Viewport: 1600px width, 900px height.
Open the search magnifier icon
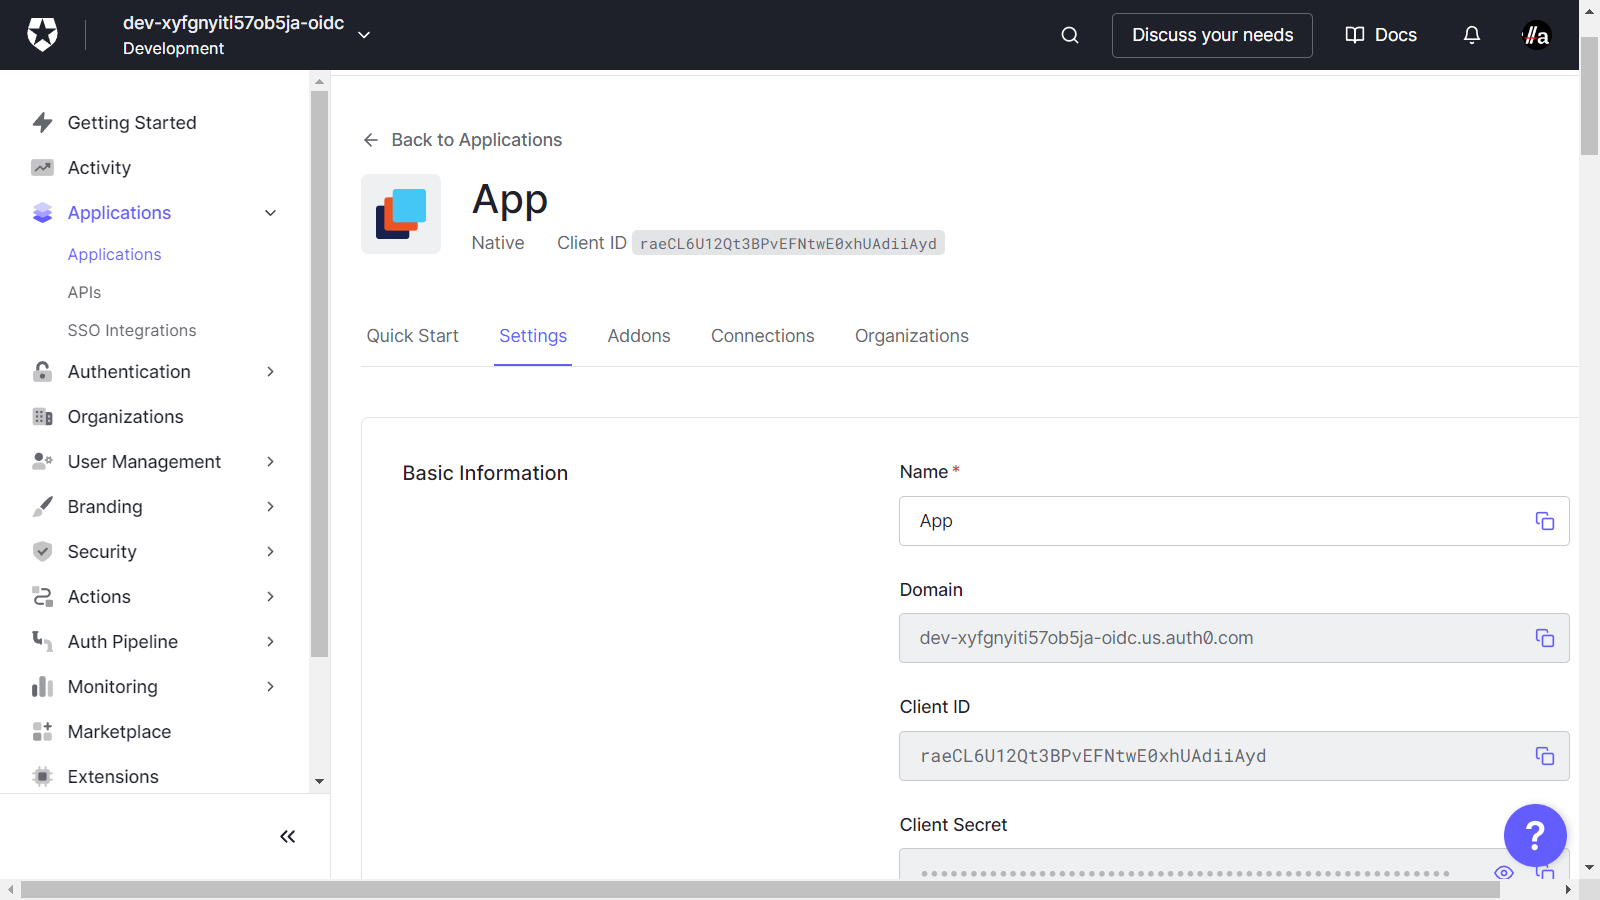click(x=1069, y=35)
